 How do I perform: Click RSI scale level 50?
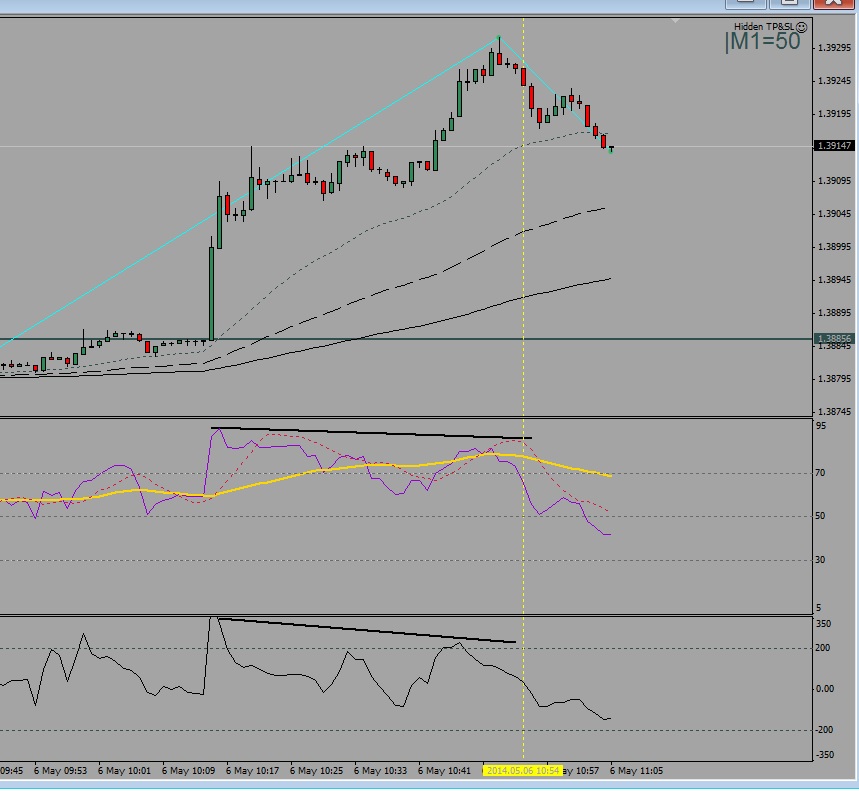pyautogui.click(x=821, y=516)
